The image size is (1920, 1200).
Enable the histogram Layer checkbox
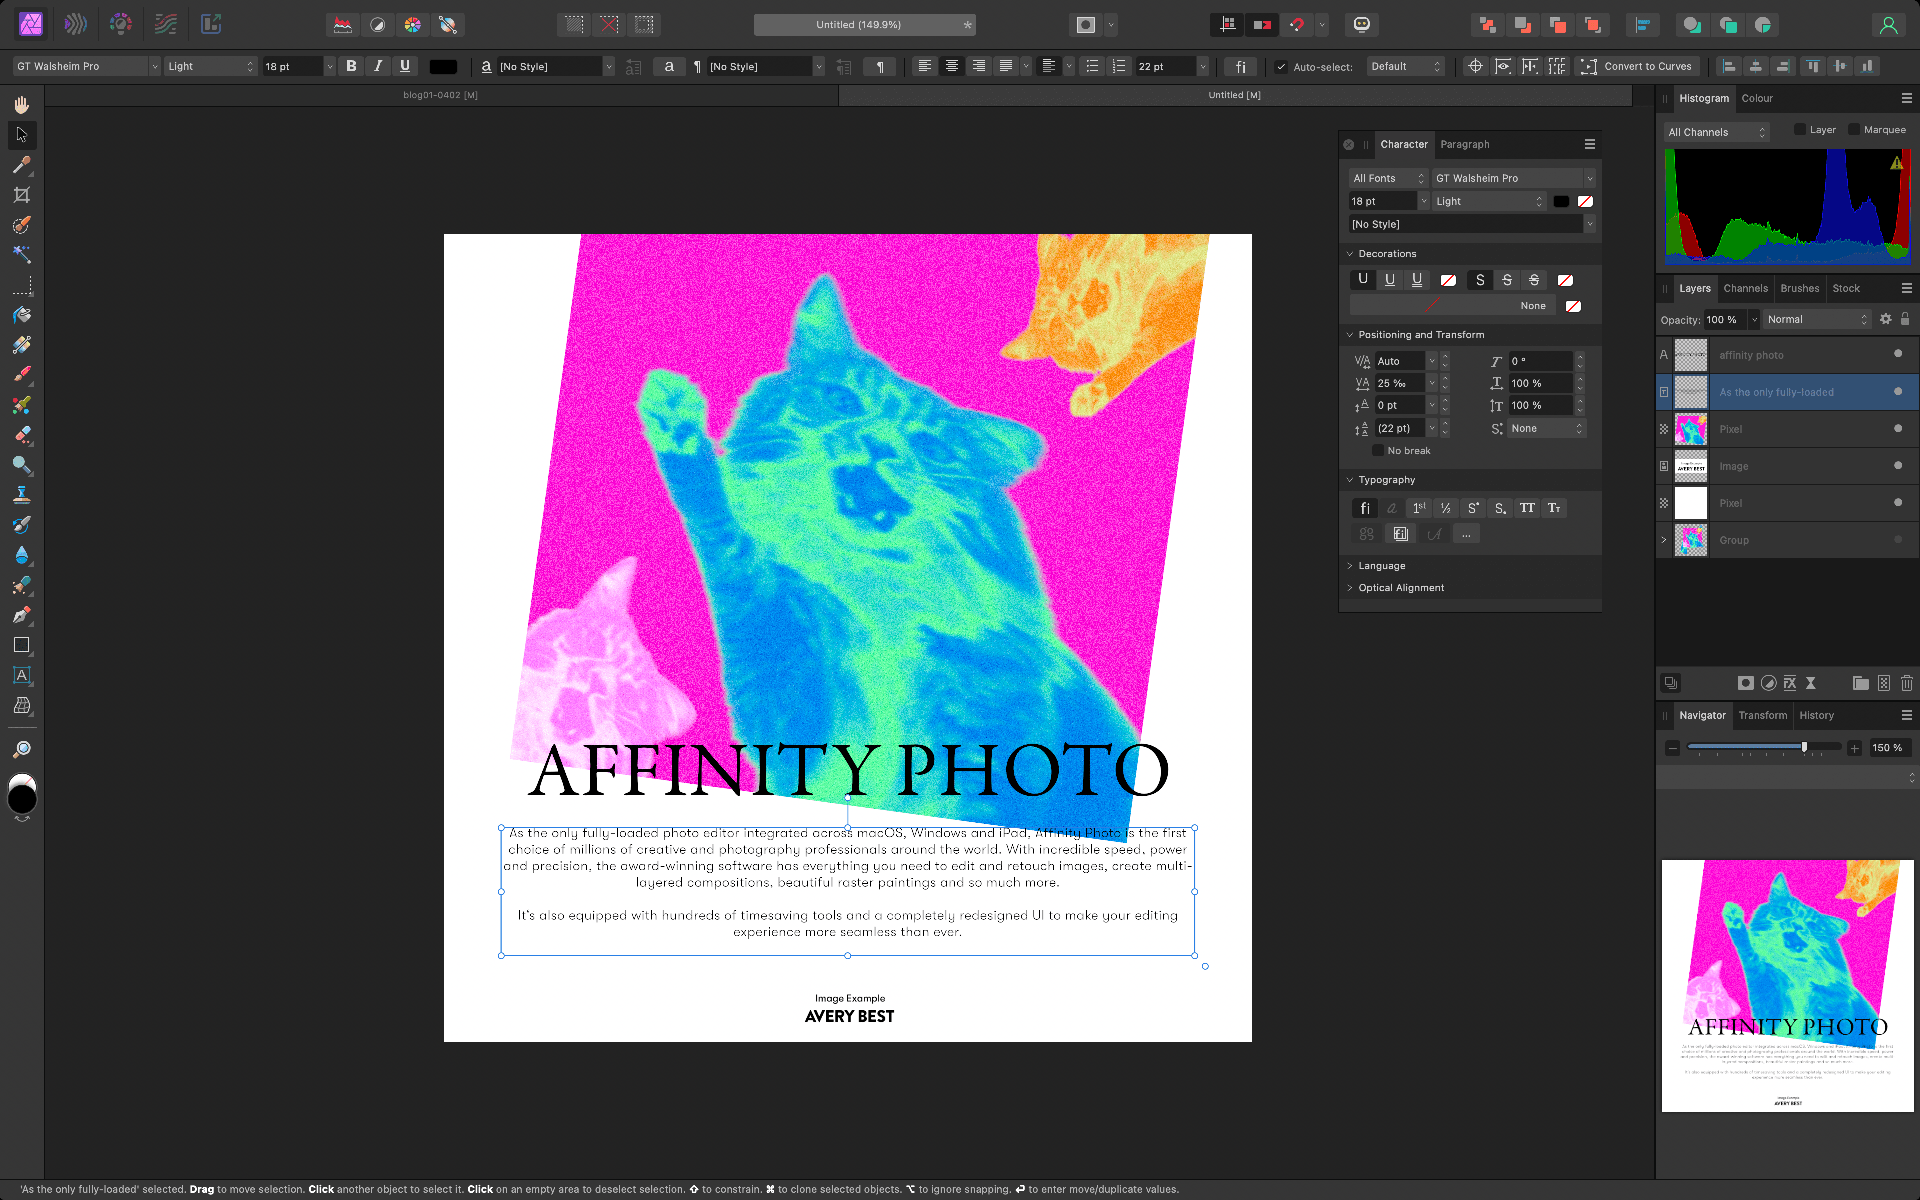tap(1800, 130)
